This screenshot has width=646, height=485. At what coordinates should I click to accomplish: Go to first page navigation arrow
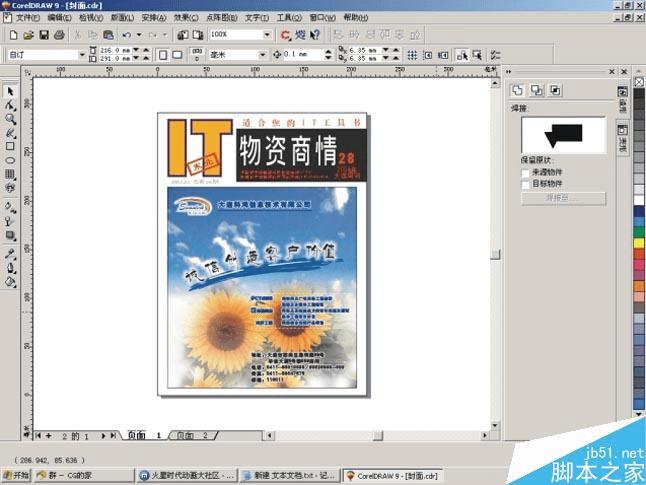pyautogui.click(x=38, y=436)
